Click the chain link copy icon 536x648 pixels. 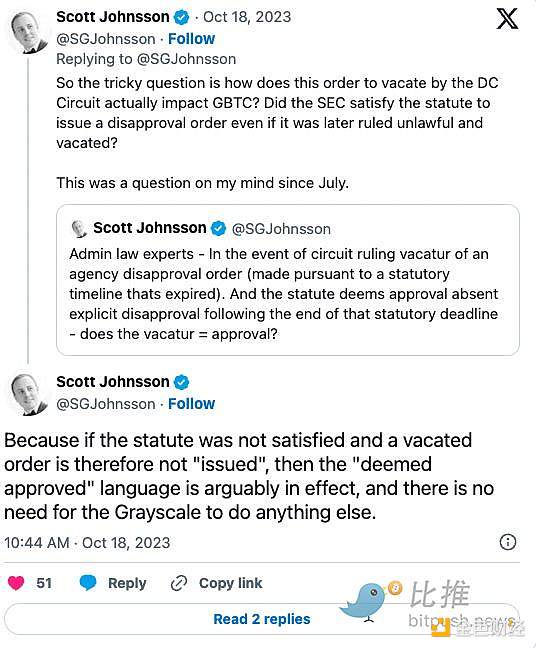179,583
